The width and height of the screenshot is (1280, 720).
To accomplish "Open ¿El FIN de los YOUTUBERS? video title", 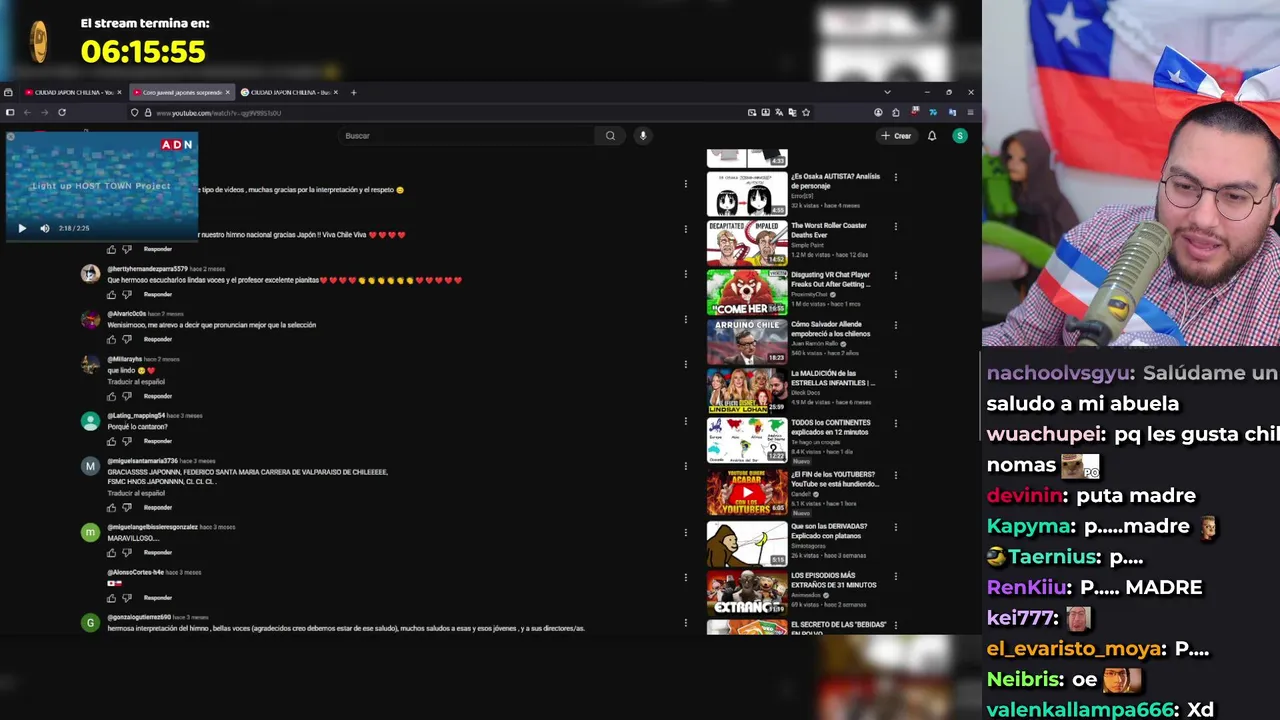I will pos(835,479).
